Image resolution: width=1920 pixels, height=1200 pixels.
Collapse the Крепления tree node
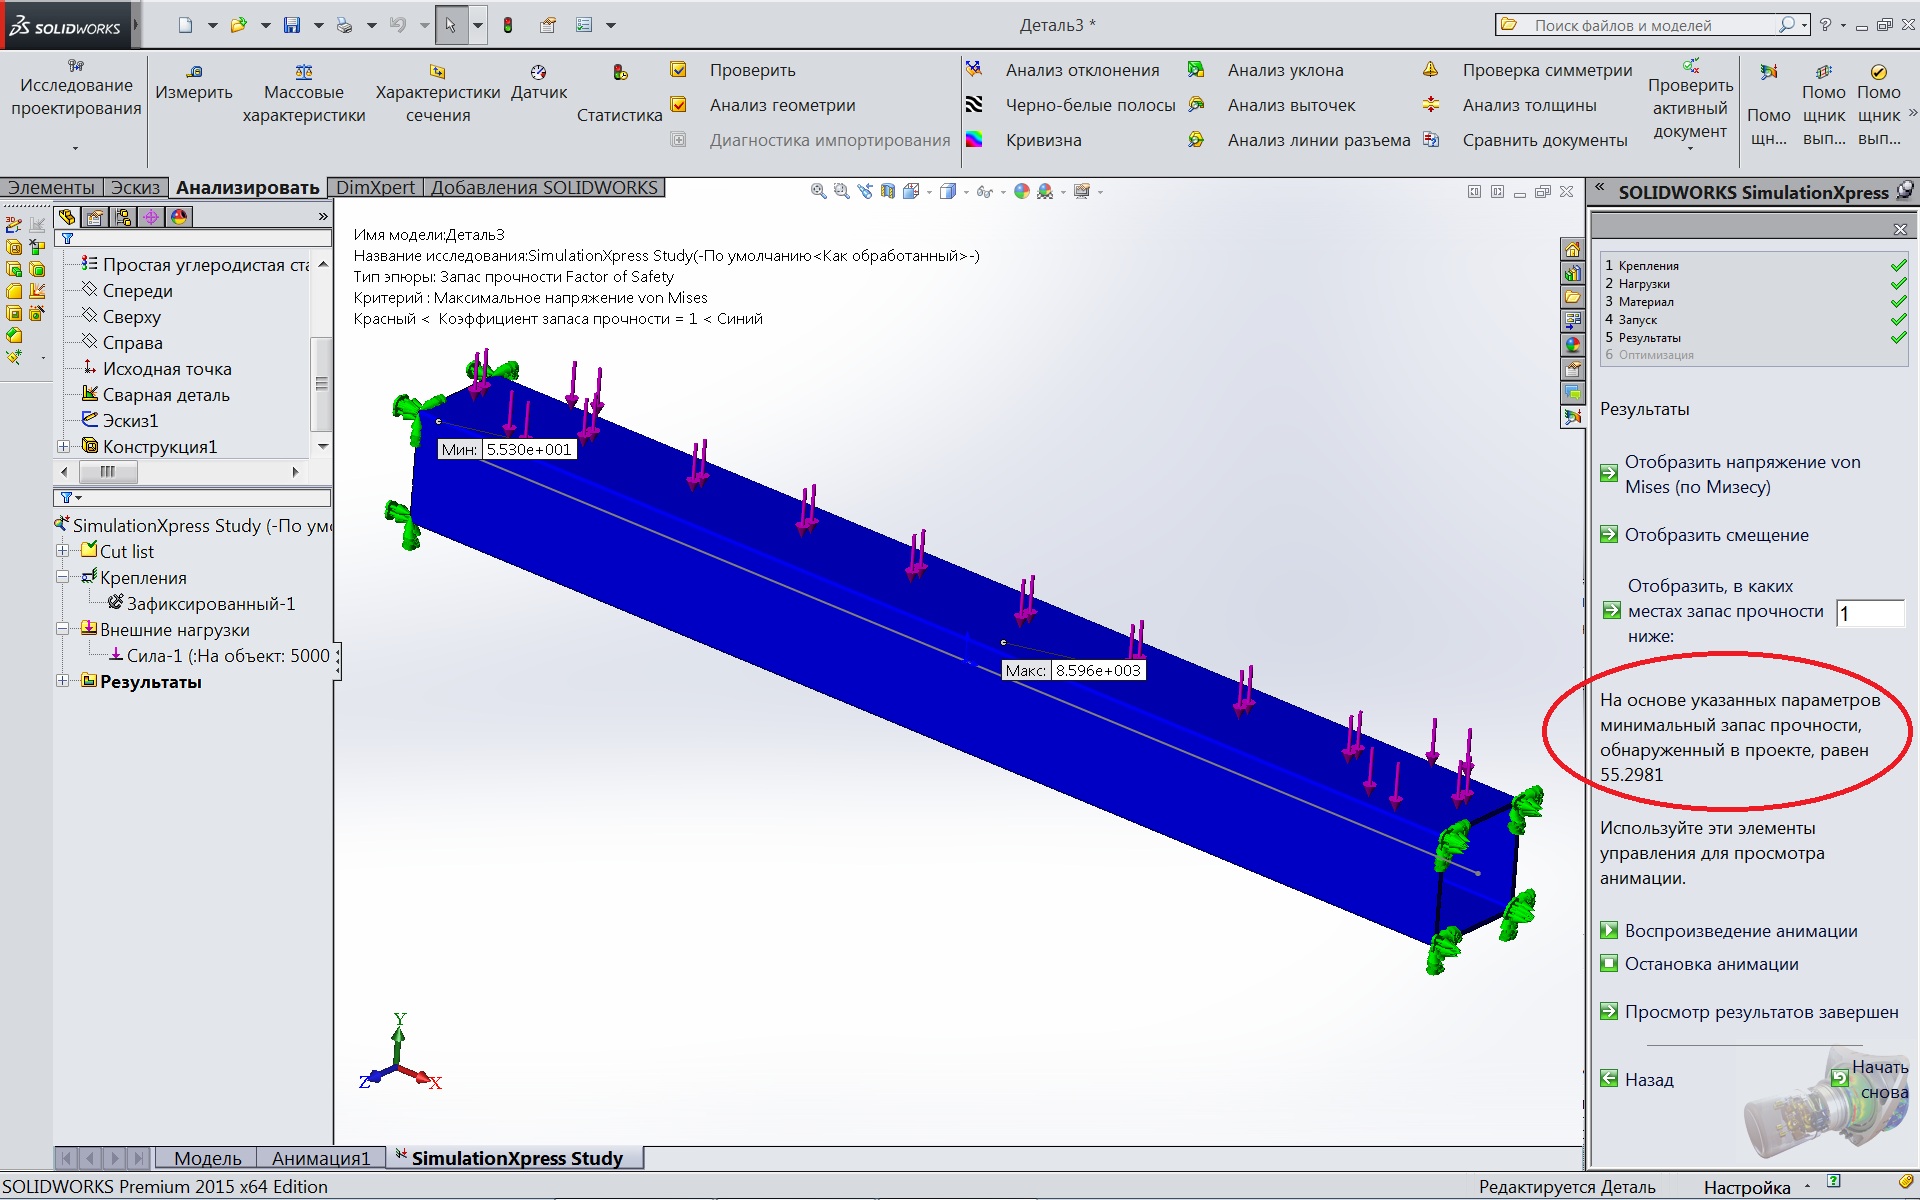(62, 577)
